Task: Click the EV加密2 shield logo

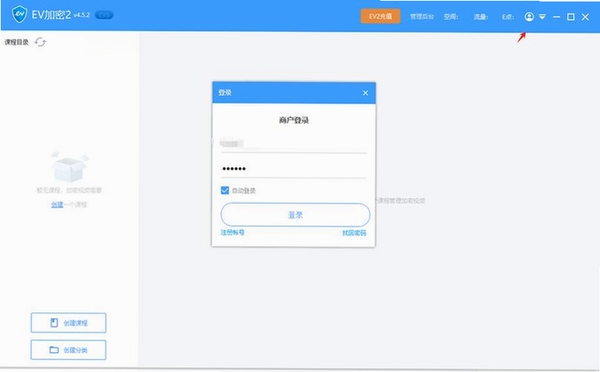Action: point(20,15)
